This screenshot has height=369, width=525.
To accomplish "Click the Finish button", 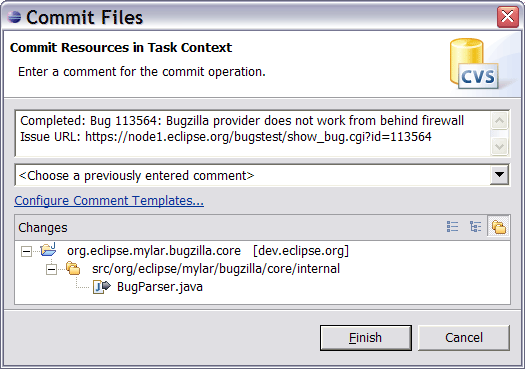I will pyautogui.click(x=366, y=338).
